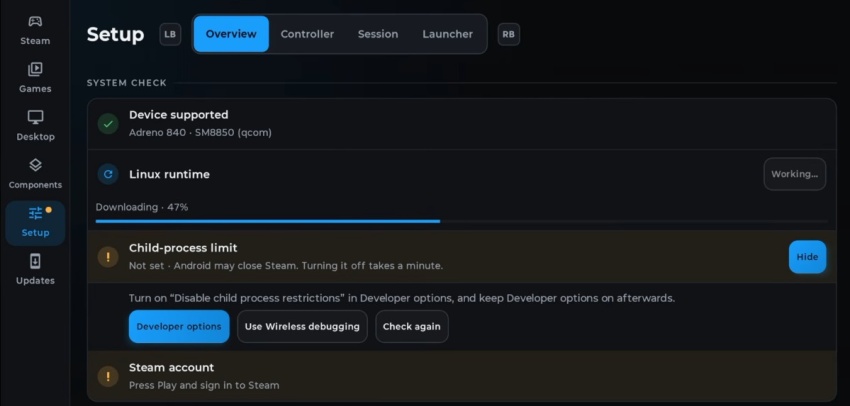Image resolution: width=850 pixels, height=406 pixels.
Task: Click the Child-process limit warning icon
Action: tap(108, 256)
